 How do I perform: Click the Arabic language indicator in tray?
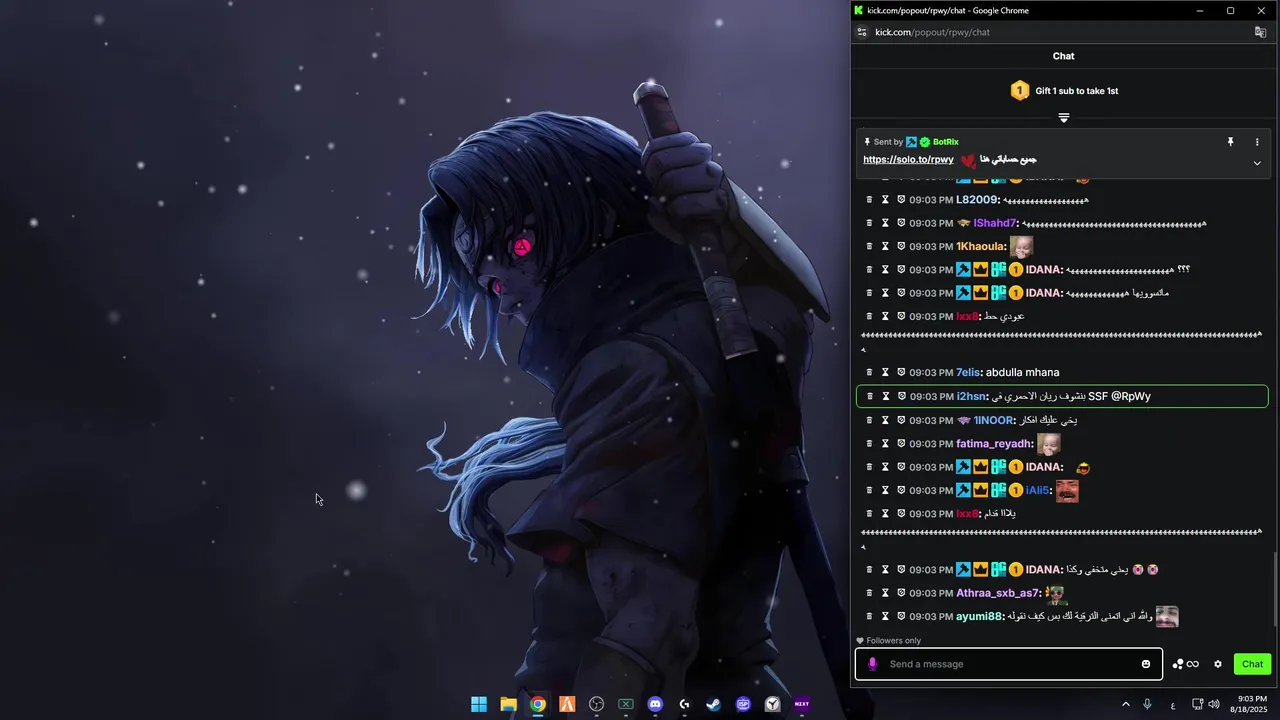(1173, 705)
